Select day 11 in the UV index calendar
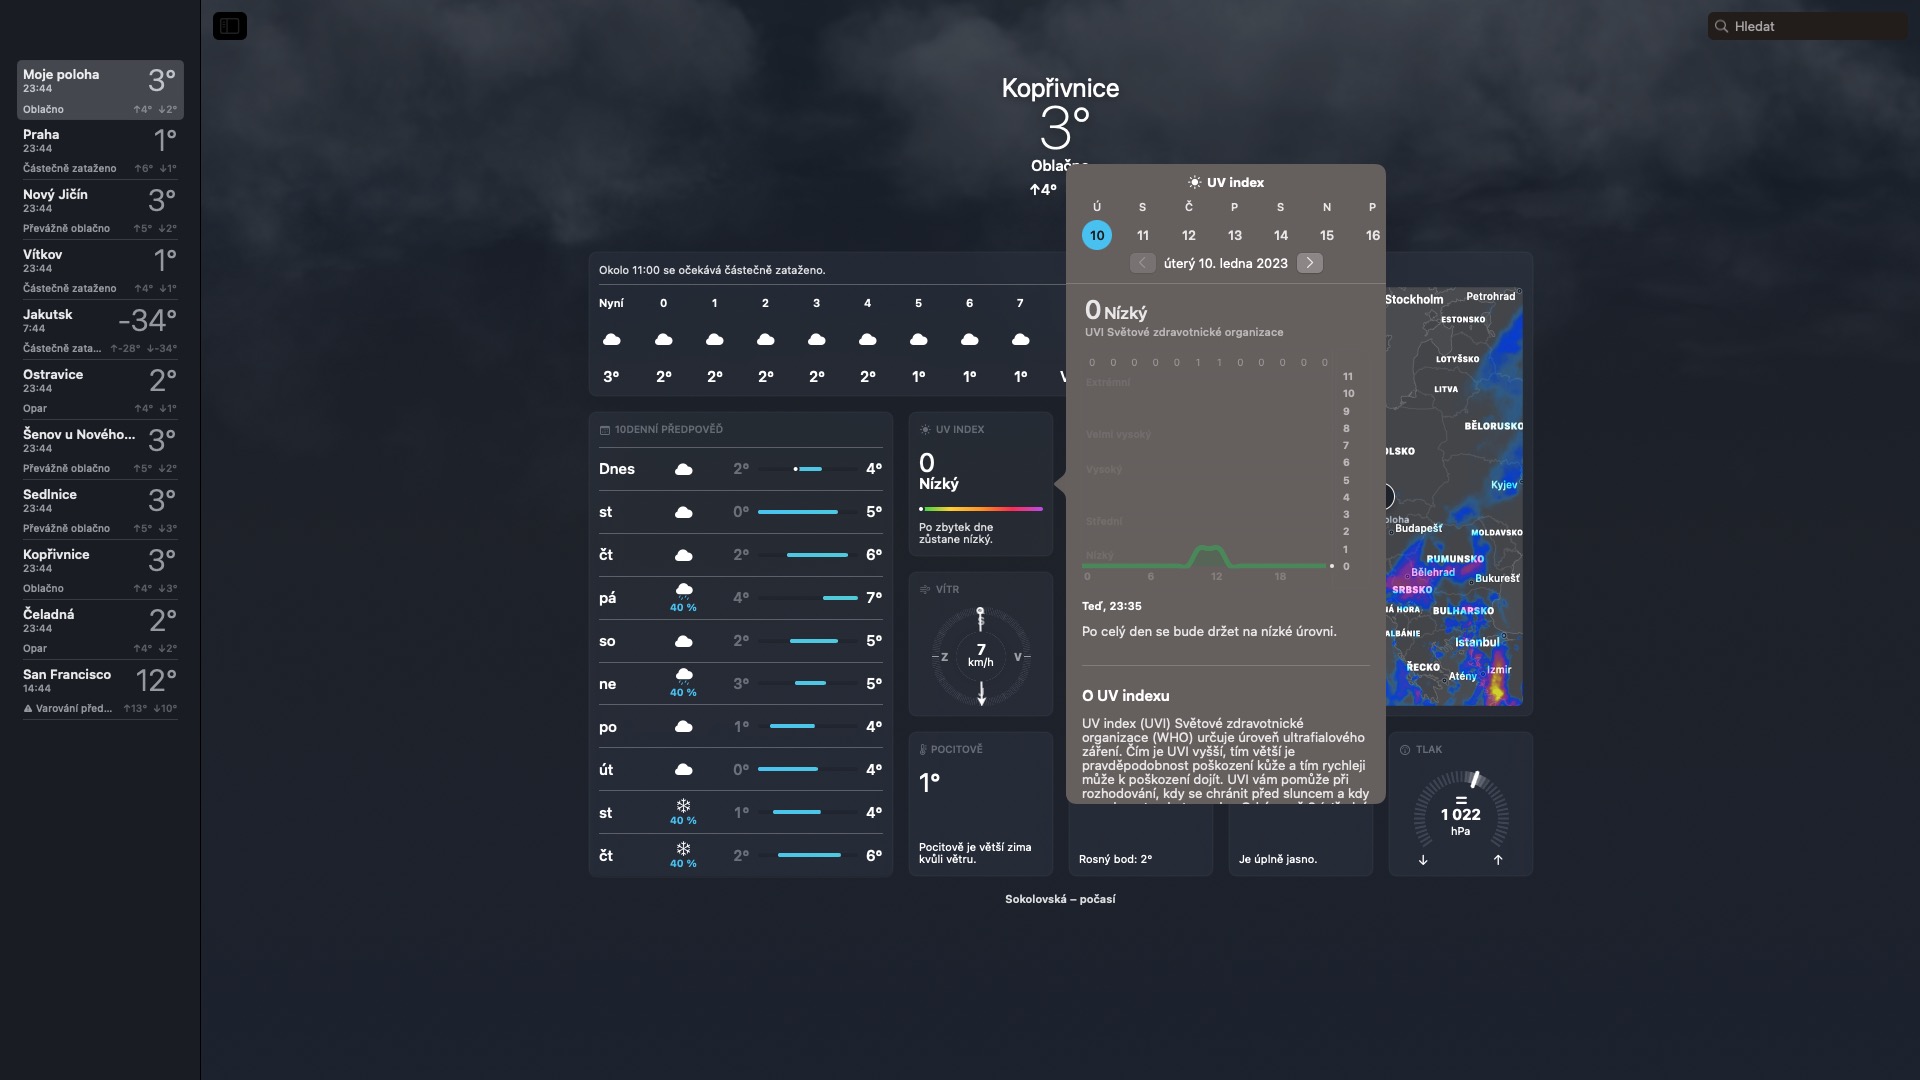 point(1142,235)
